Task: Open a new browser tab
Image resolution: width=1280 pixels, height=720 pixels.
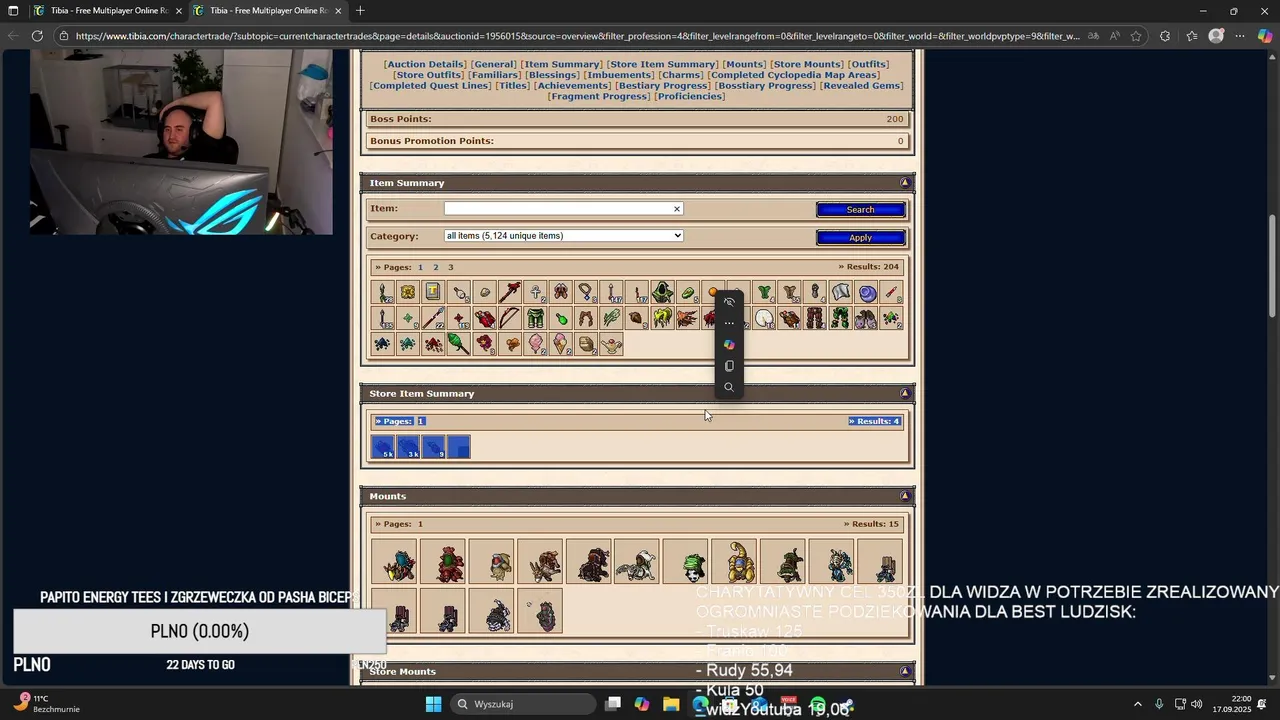Action: [360, 11]
